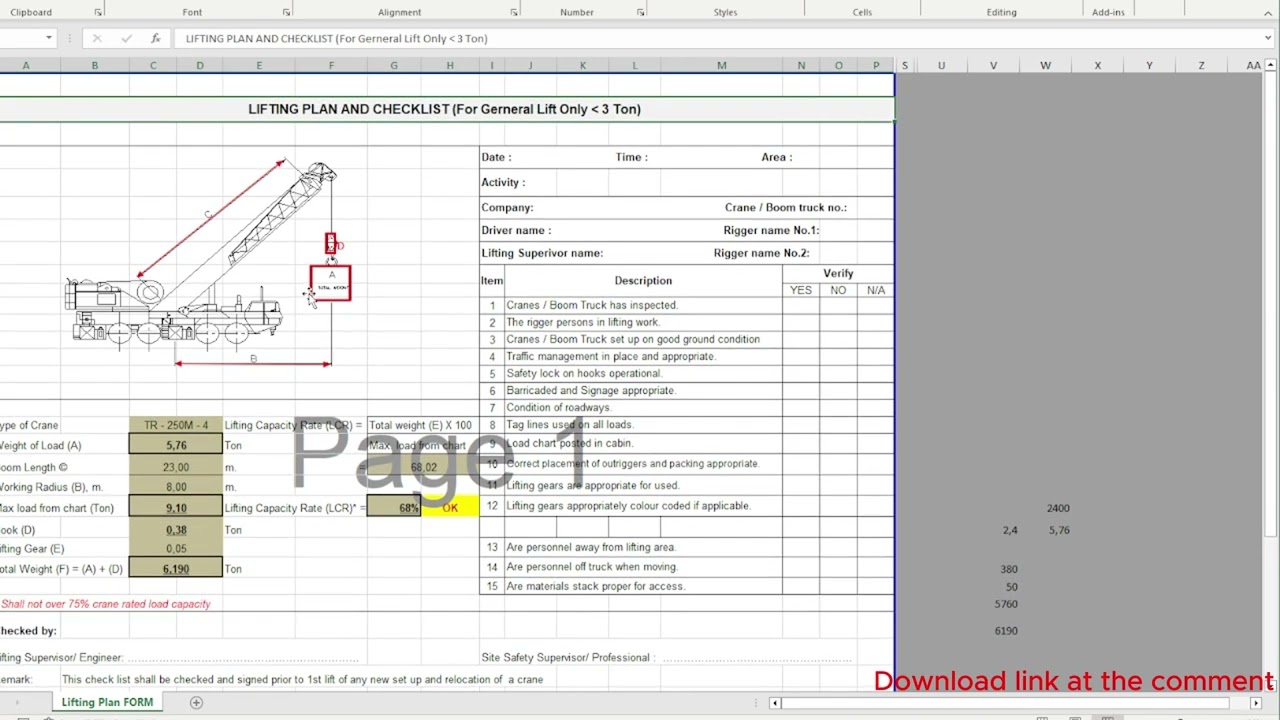1280x720 pixels.
Task: Select item Traffic management in place
Action: 643,356
